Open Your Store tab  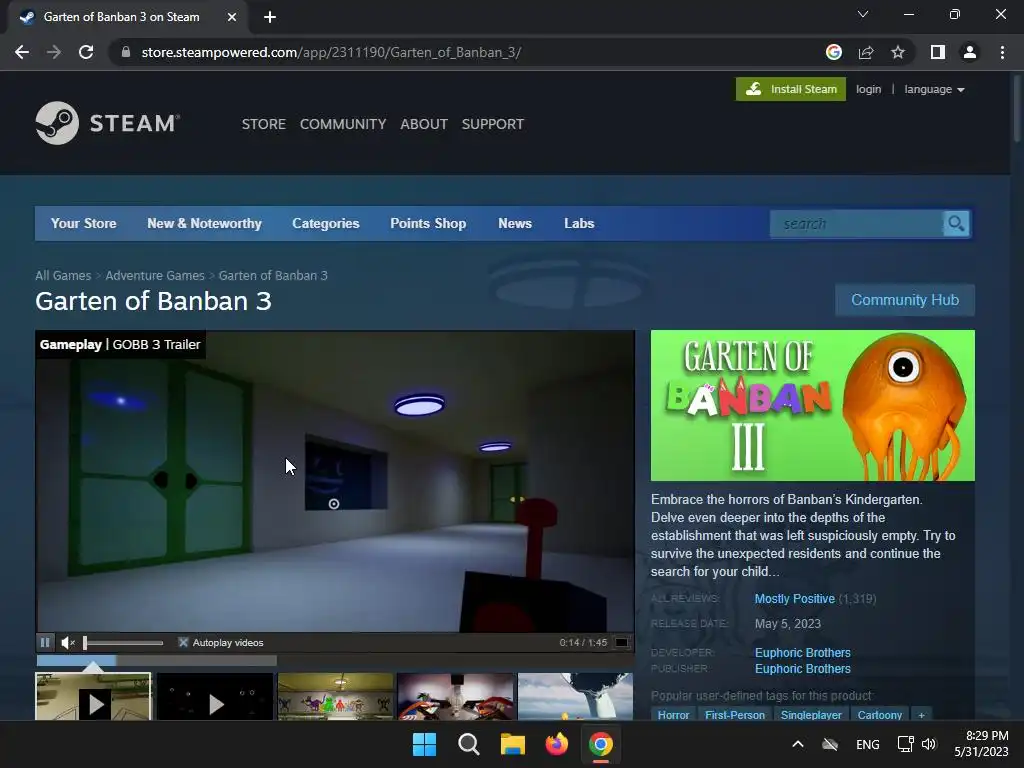(84, 223)
